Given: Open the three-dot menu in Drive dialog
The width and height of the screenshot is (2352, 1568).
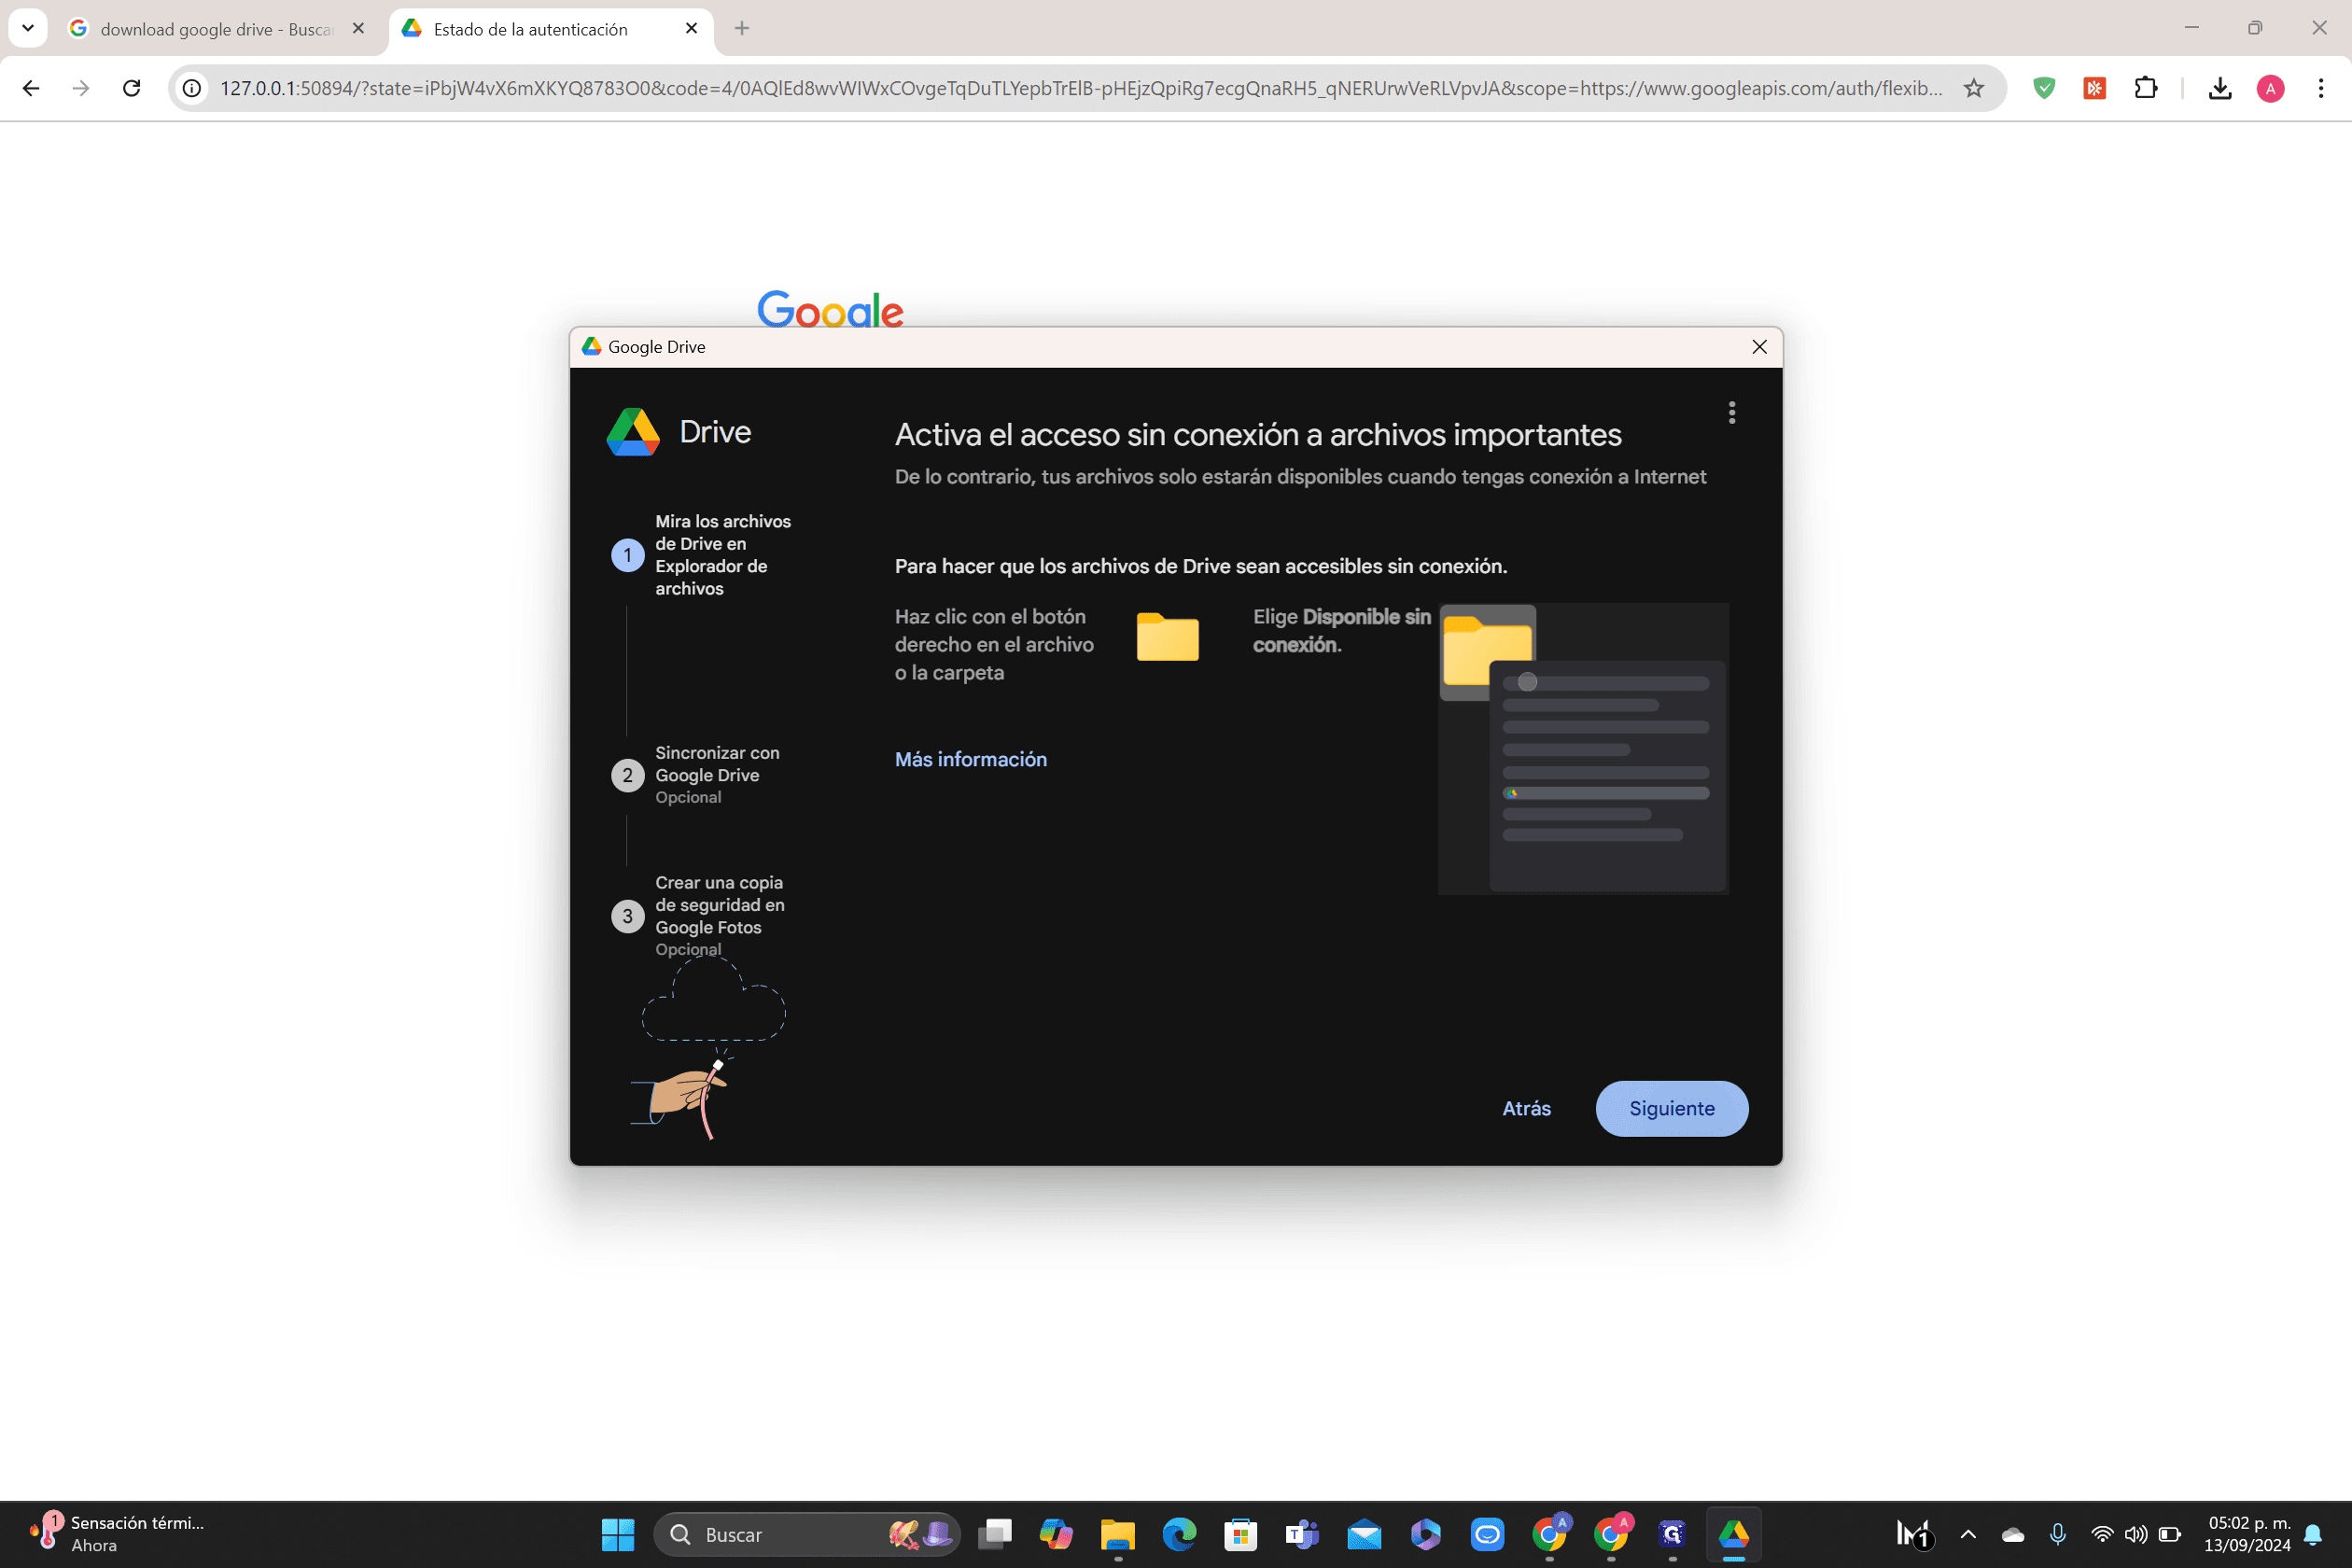Looking at the screenshot, I should point(1731,413).
